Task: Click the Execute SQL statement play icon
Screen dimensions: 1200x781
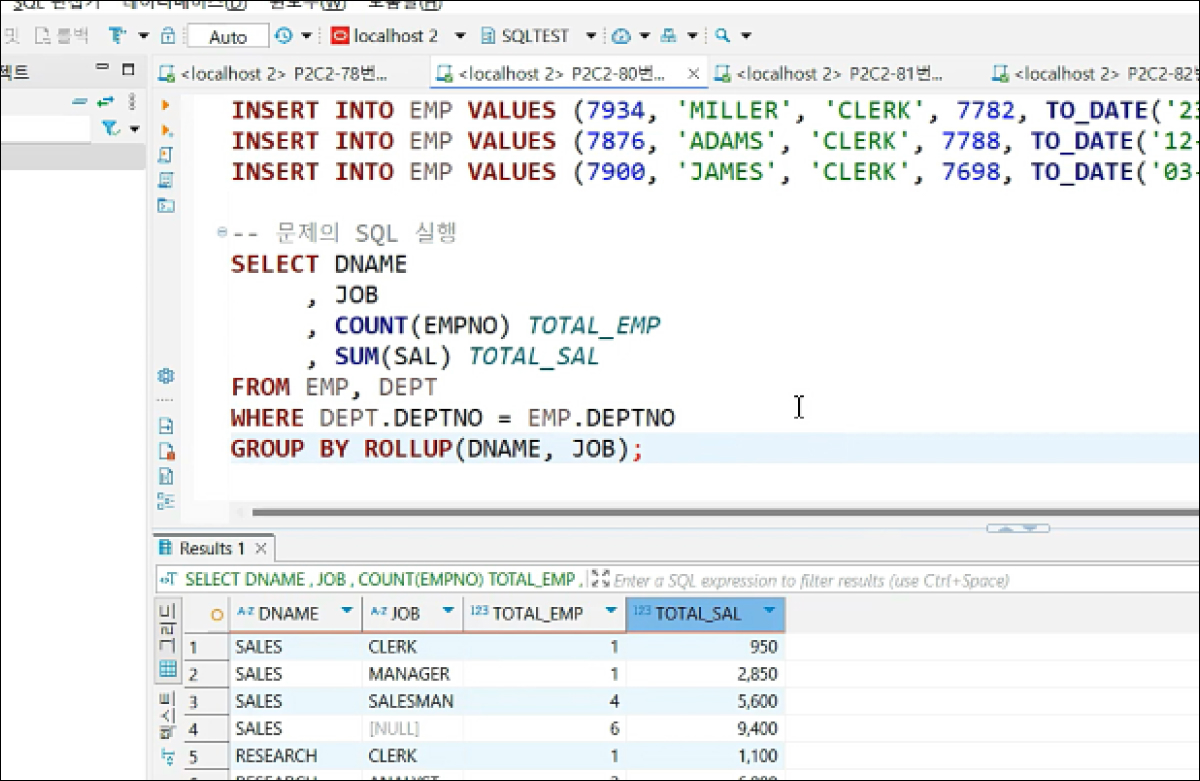Action: (x=166, y=105)
